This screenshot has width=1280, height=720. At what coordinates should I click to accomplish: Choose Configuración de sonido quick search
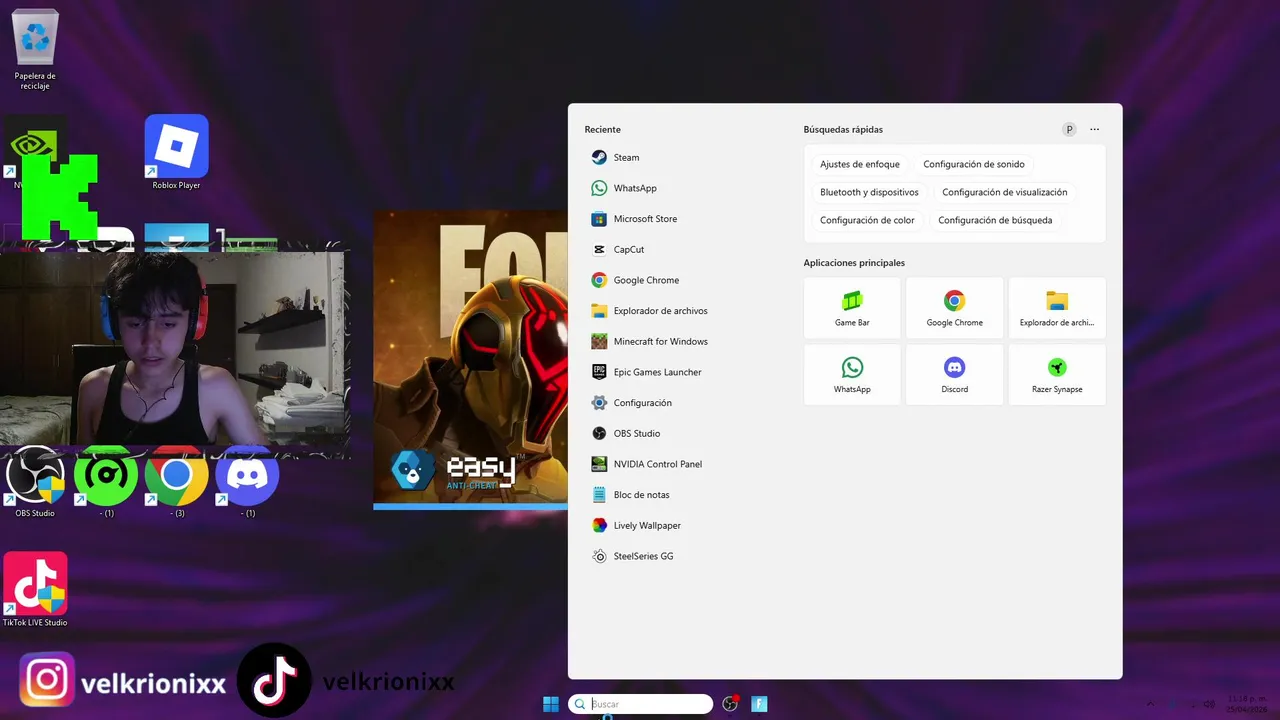tap(974, 164)
